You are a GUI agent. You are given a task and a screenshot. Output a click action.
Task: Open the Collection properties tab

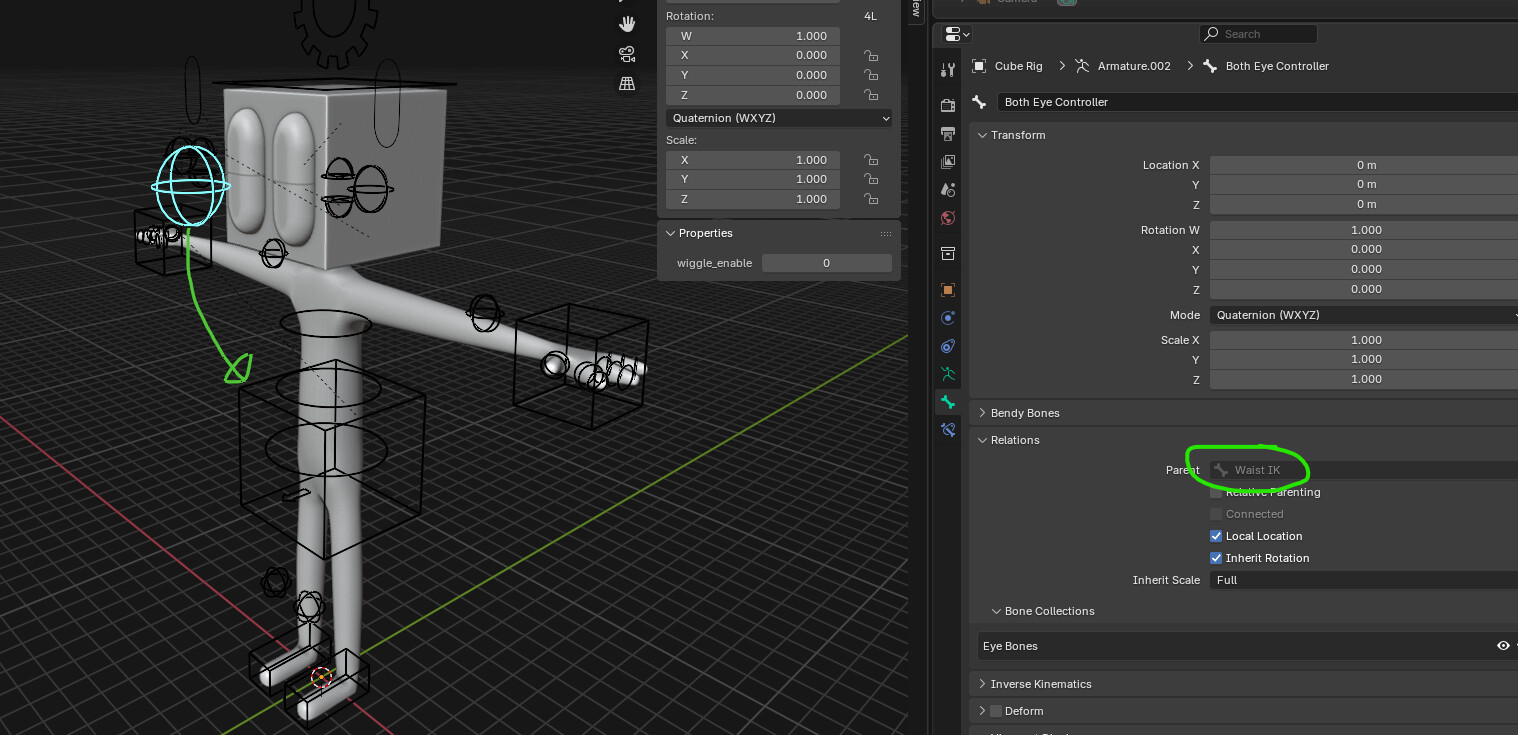coord(948,253)
